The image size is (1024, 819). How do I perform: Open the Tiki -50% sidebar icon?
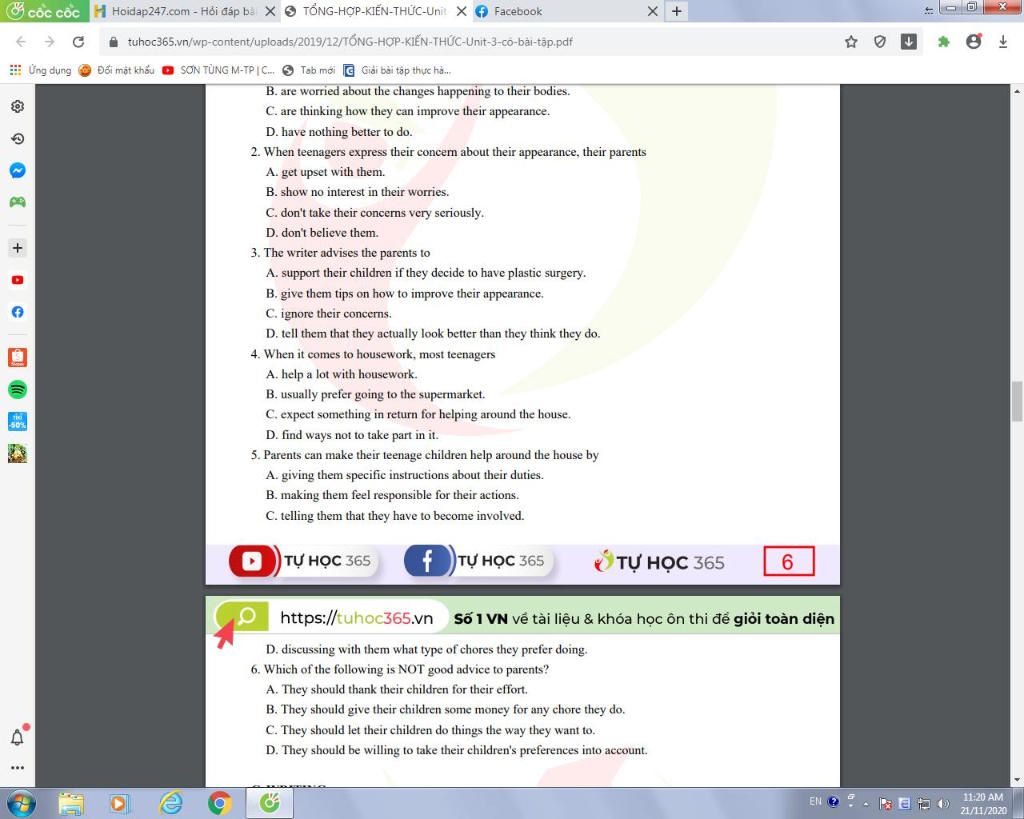pos(18,421)
